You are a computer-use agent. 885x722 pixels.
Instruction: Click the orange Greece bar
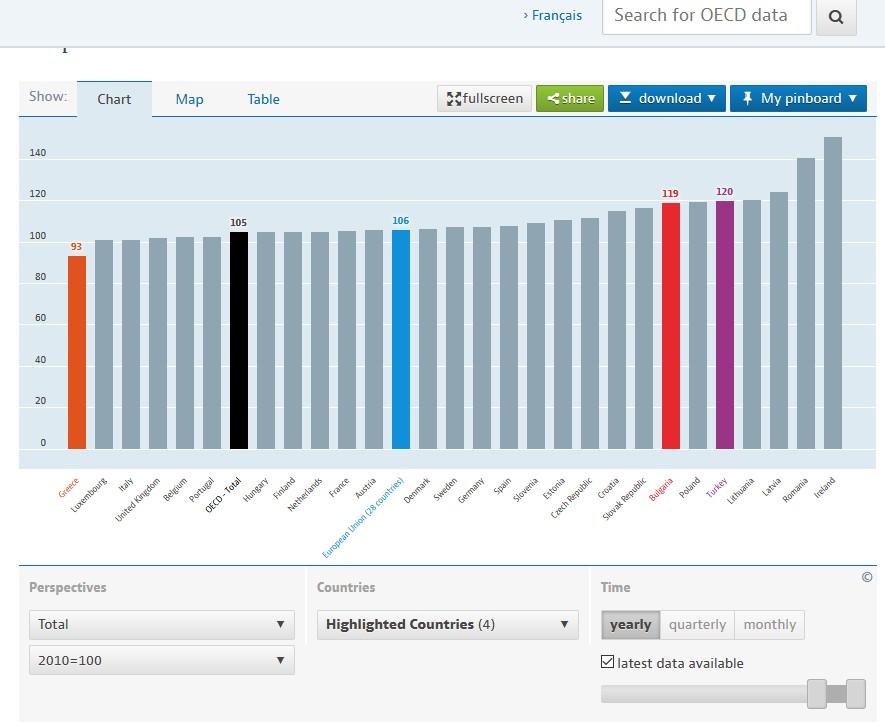(77, 352)
